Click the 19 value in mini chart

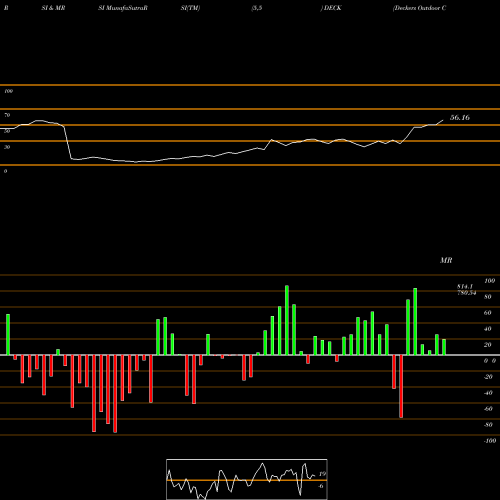click(x=322, y=474)
